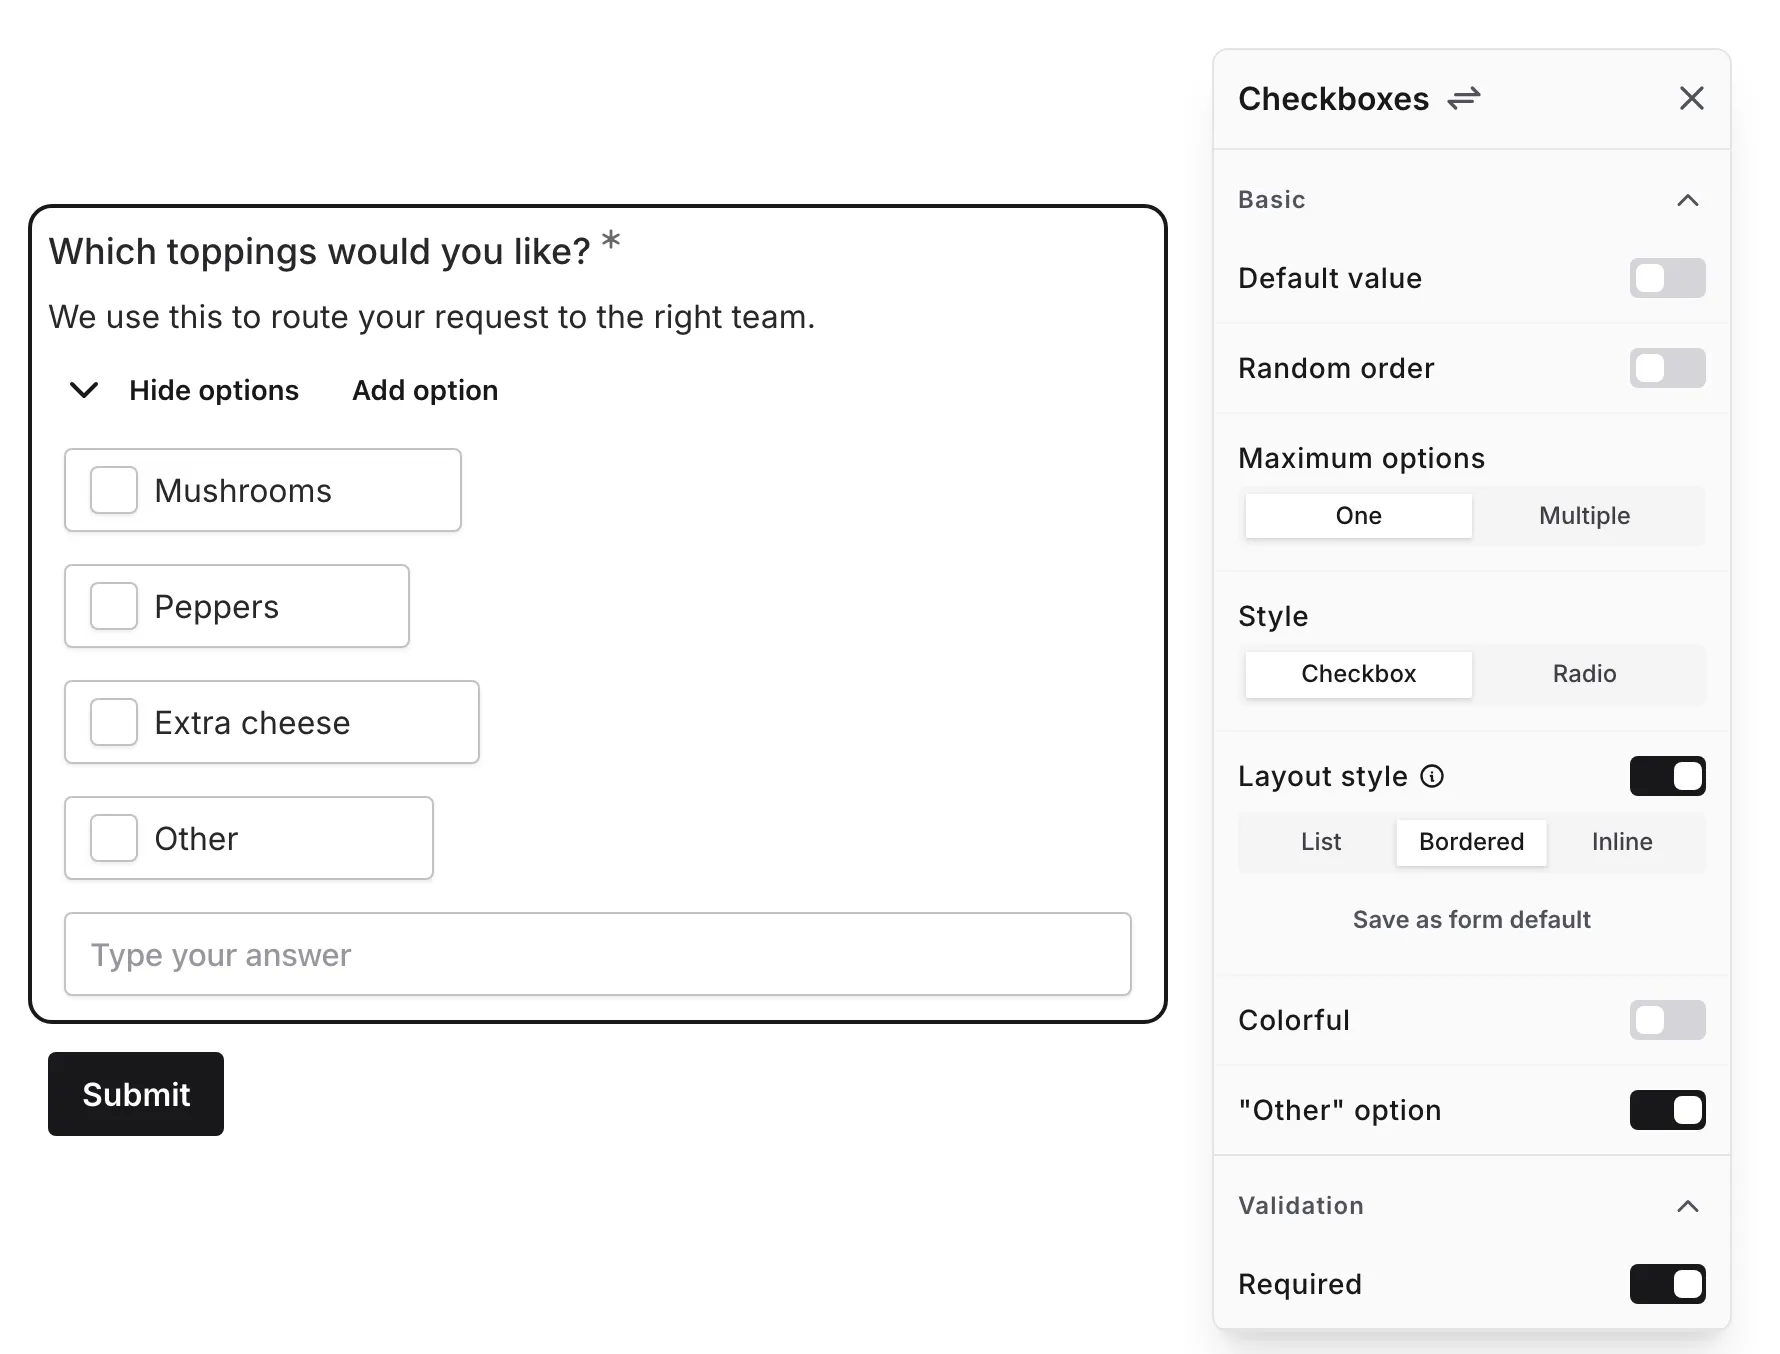Click the Hide options chevron arrow

click(84, 390)
